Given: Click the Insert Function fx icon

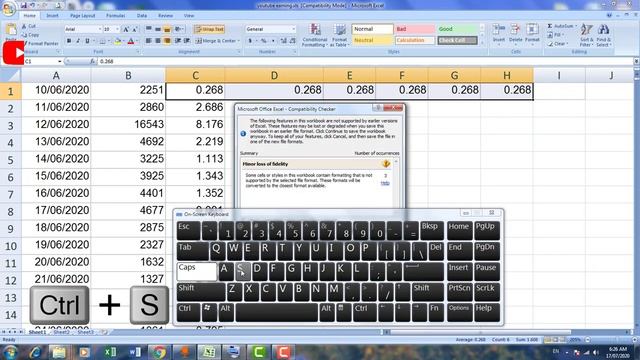Looking at the screenshot, I should click(x=93, y=61).
